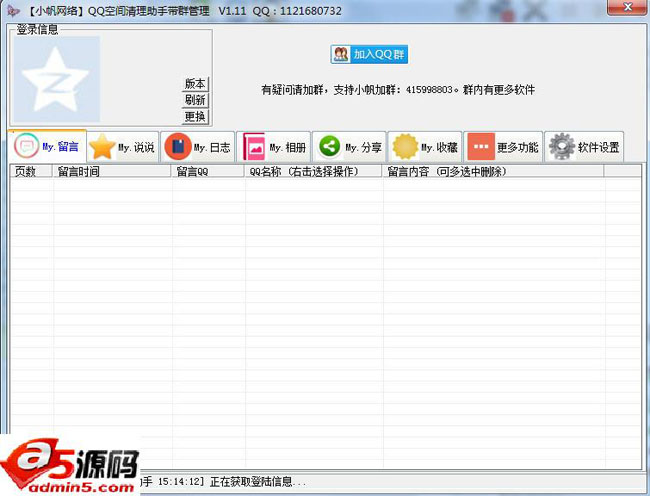Click the book icon on My.日志 tab
The image size is (650, 496).
[x=178, y=147]
